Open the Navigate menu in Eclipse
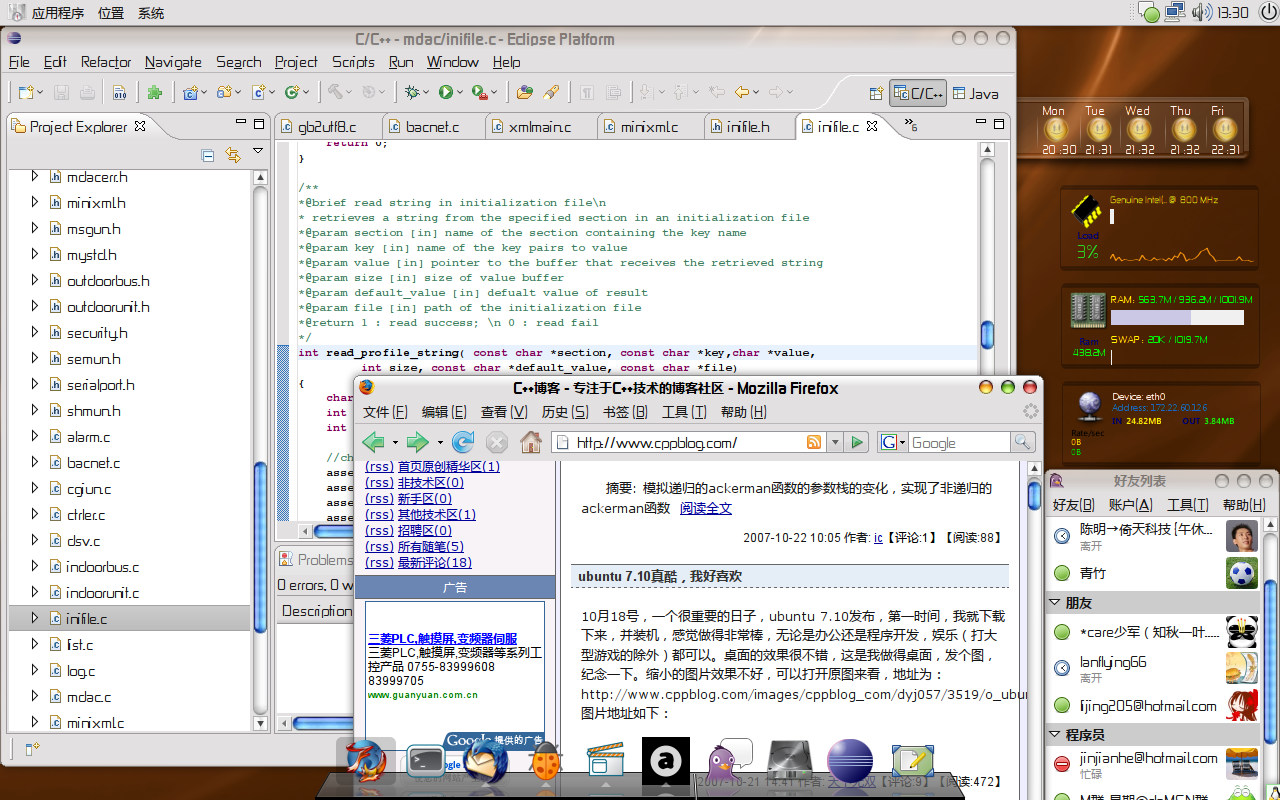 click(173, 62)
